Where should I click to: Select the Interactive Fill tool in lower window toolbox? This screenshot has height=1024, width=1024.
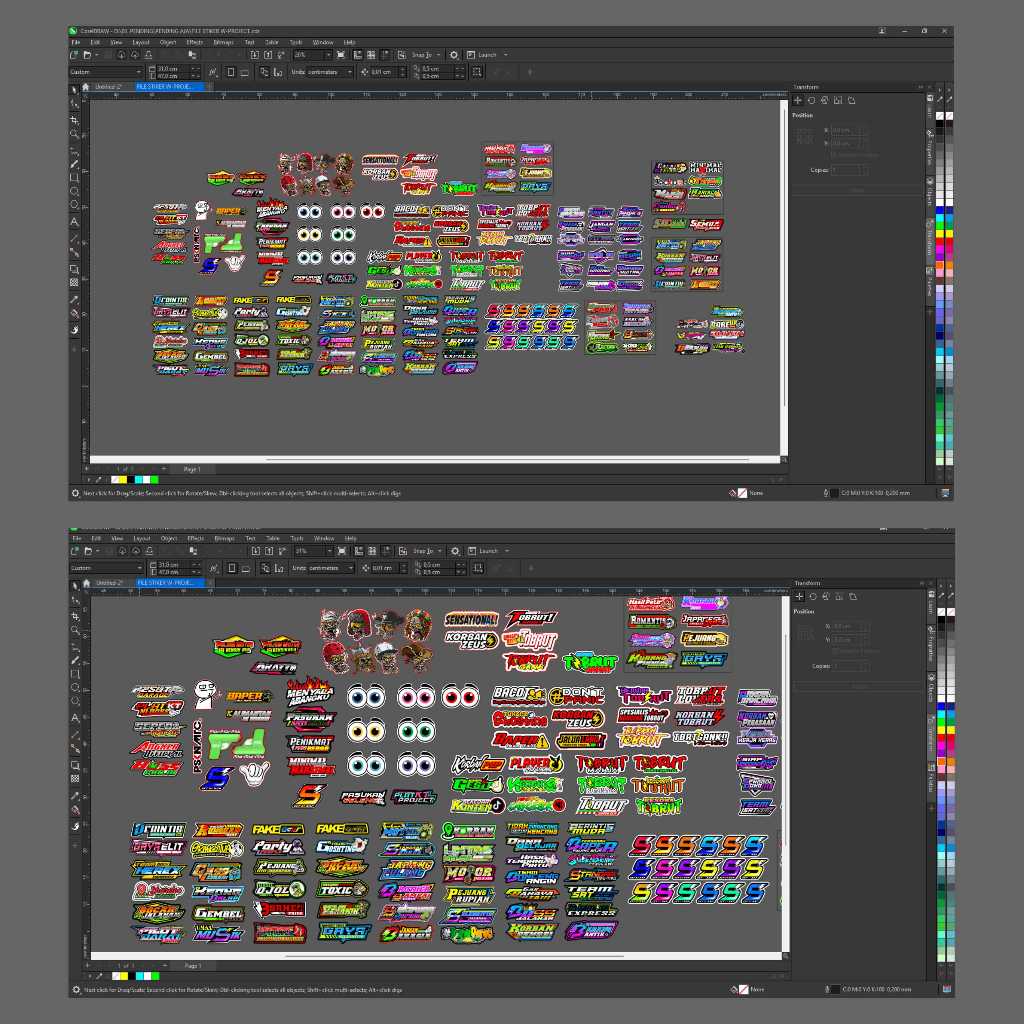75,810
